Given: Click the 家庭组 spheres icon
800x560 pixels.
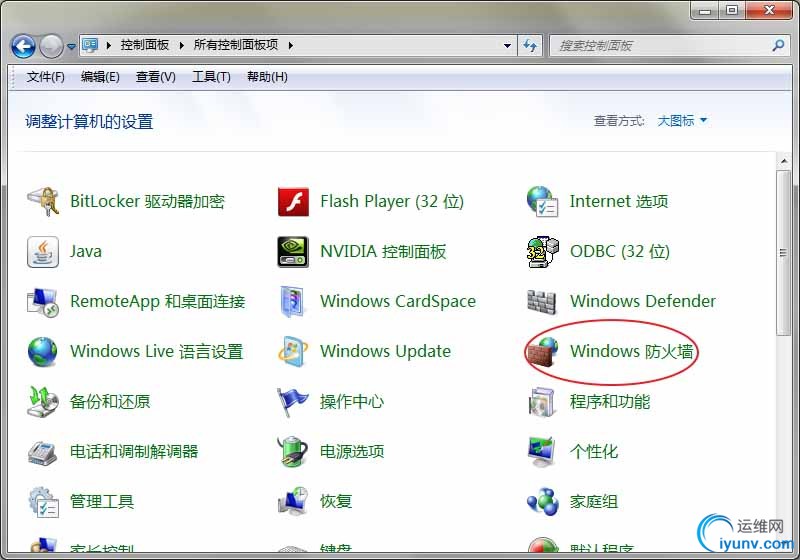Looking at the screenshot, I should (542, 501).
